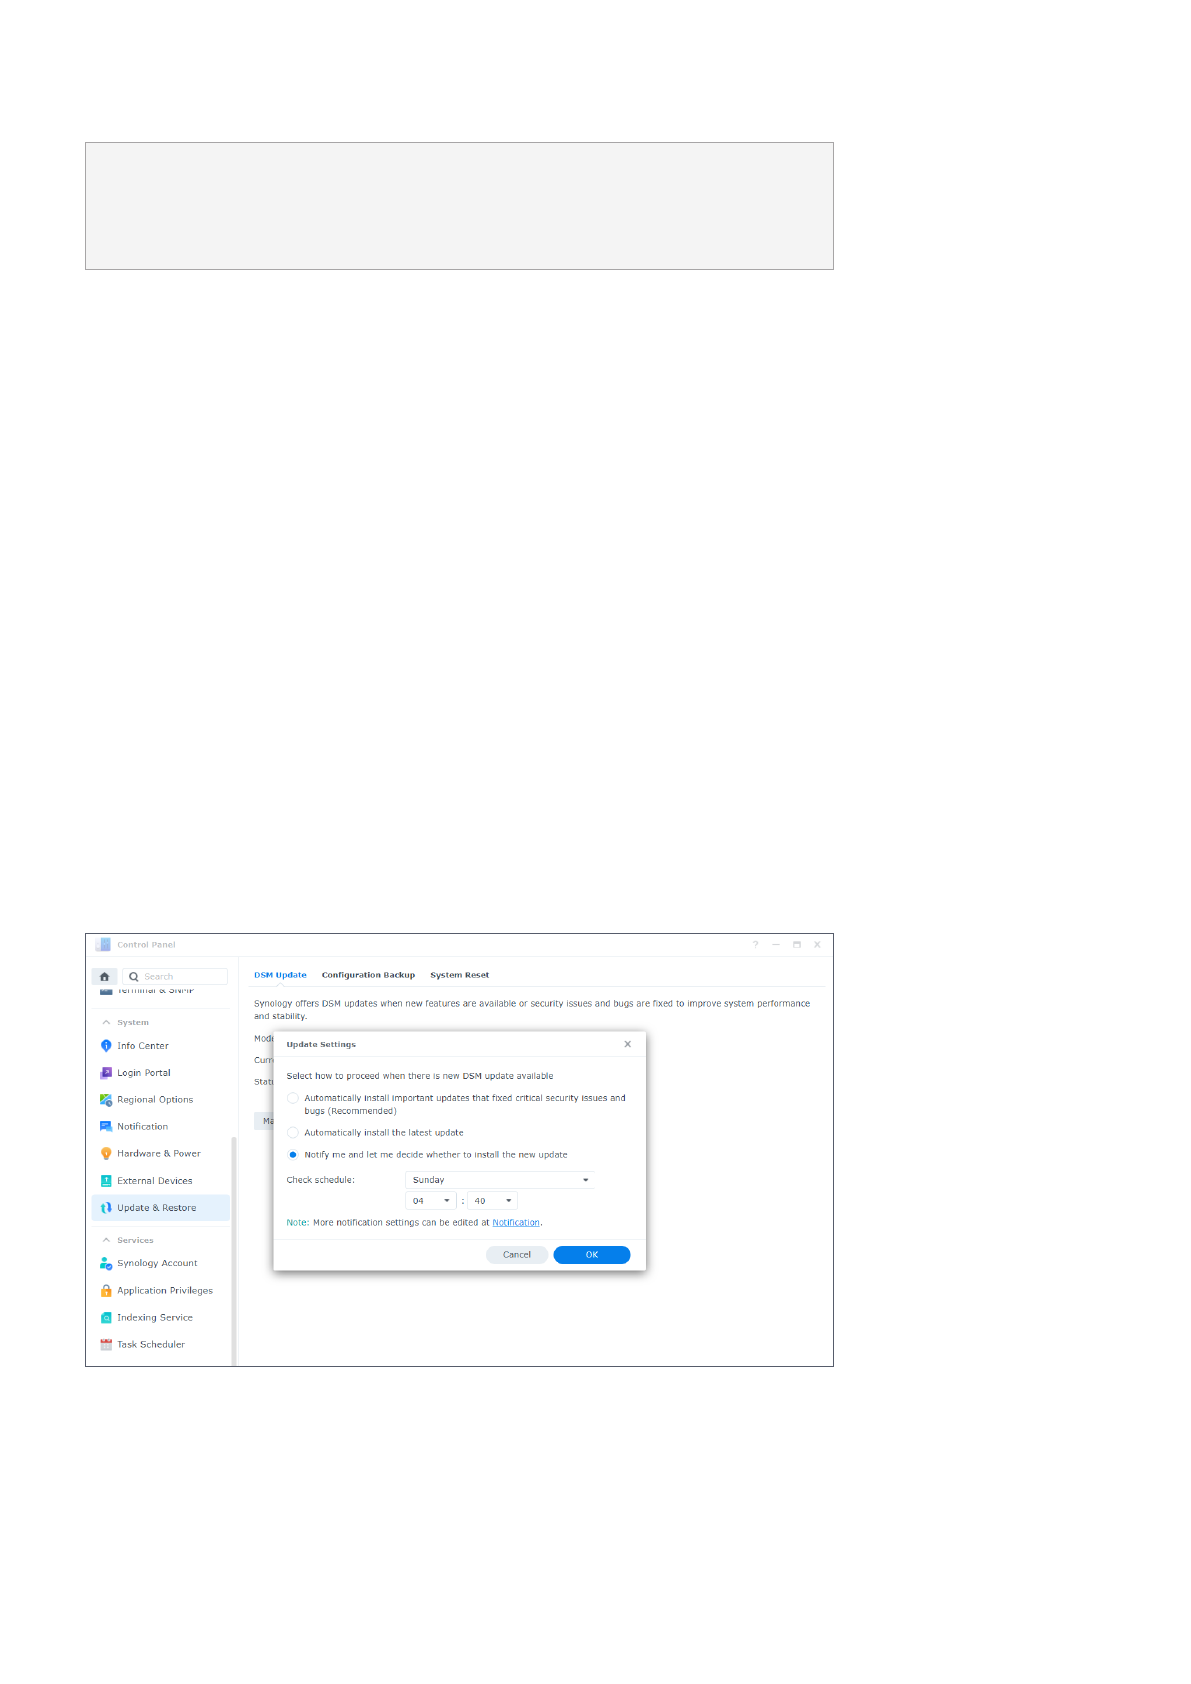Switch to Configuration Backup tab
The image size is (1191, 1684).
[x=368, y=975]
